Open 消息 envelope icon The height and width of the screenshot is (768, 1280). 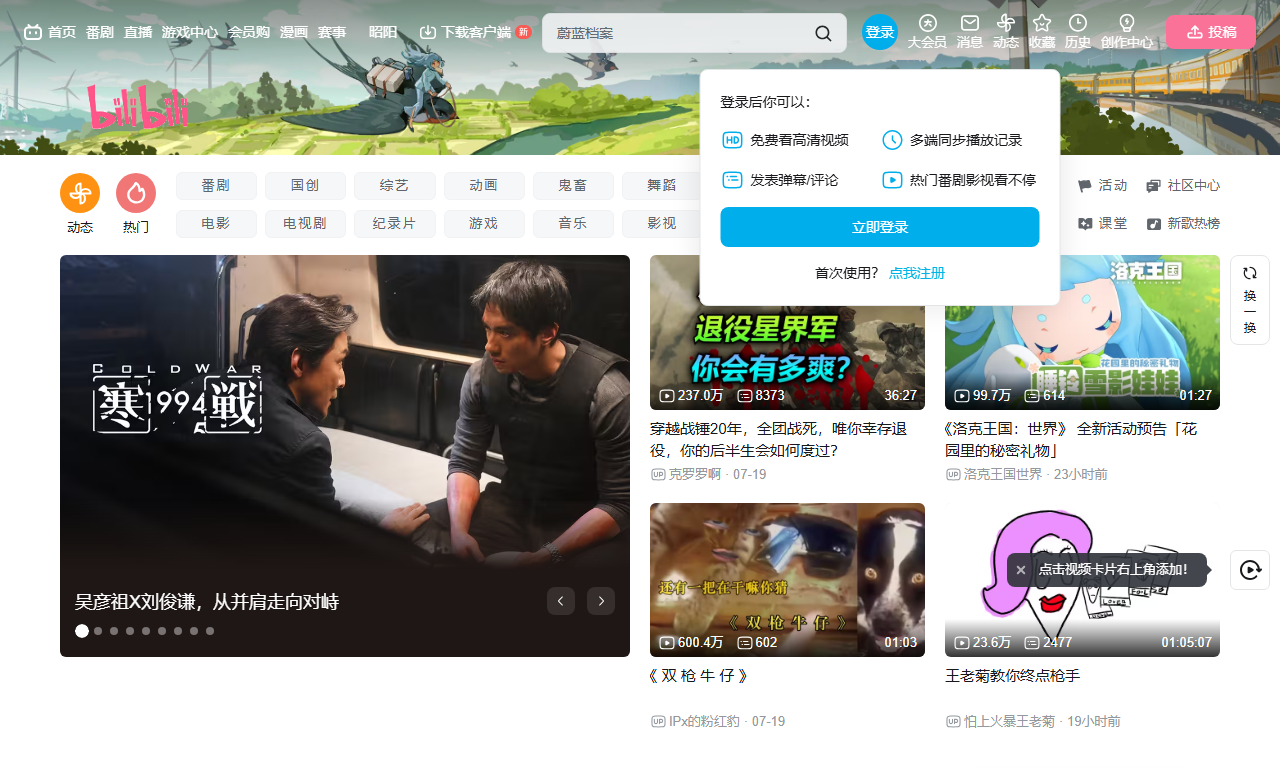(x=970, y=23)
